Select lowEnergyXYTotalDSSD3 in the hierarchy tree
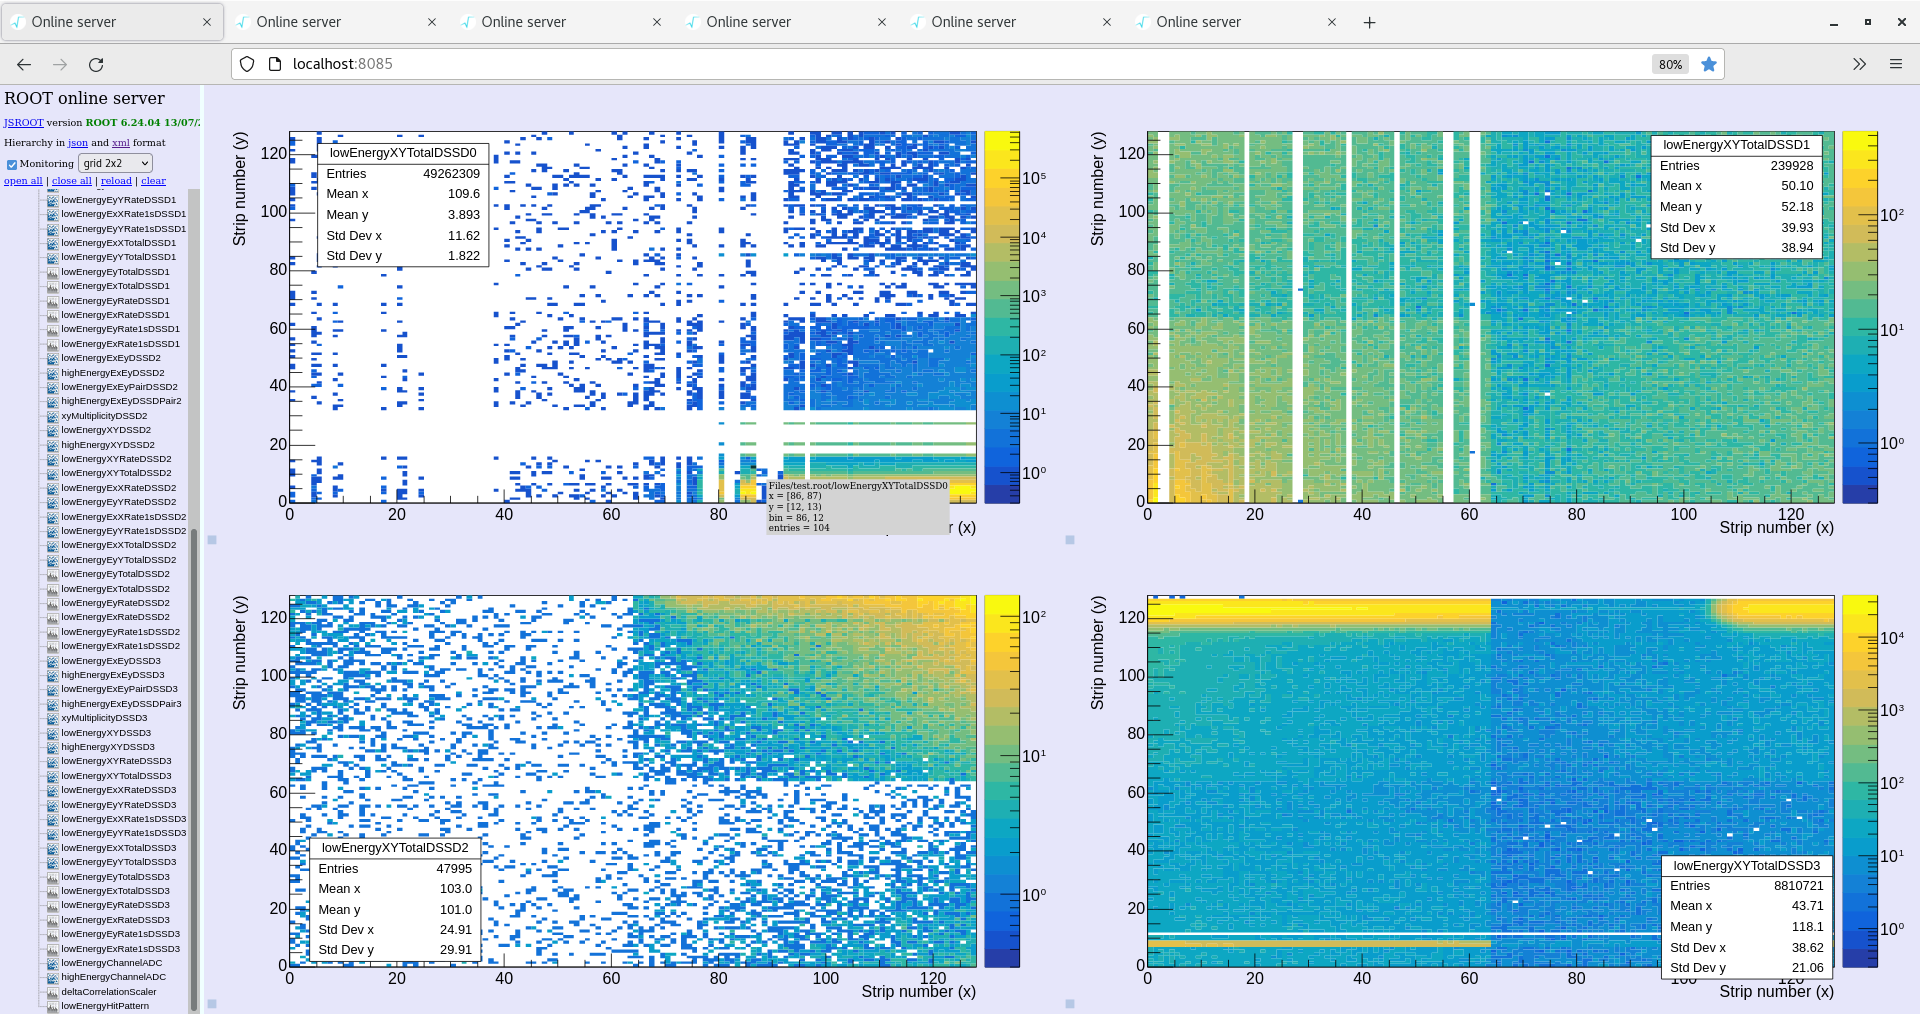This screenshot has width=1920, height=1014. pos(116,776)
